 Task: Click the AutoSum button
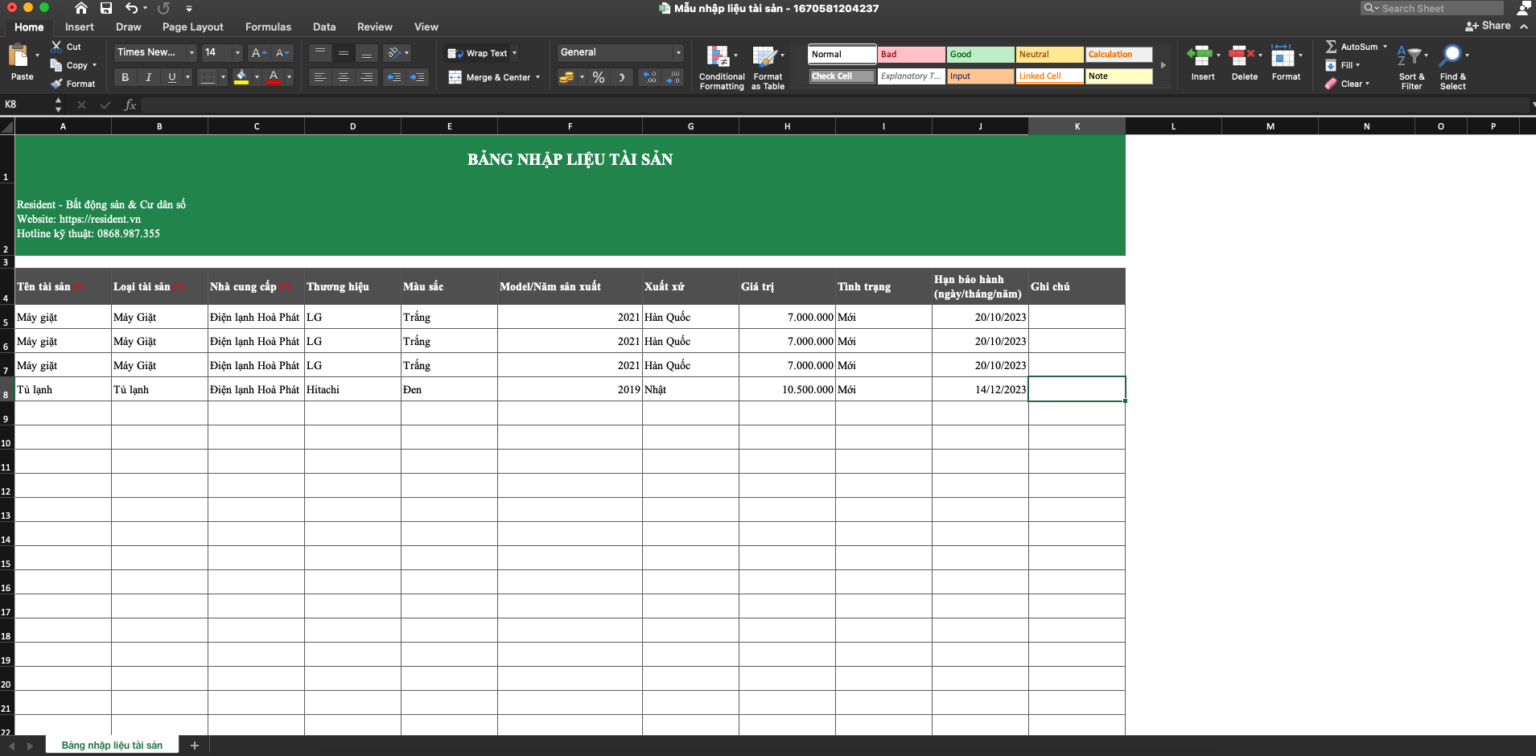pyautogui.click(x=1357, y=47)
